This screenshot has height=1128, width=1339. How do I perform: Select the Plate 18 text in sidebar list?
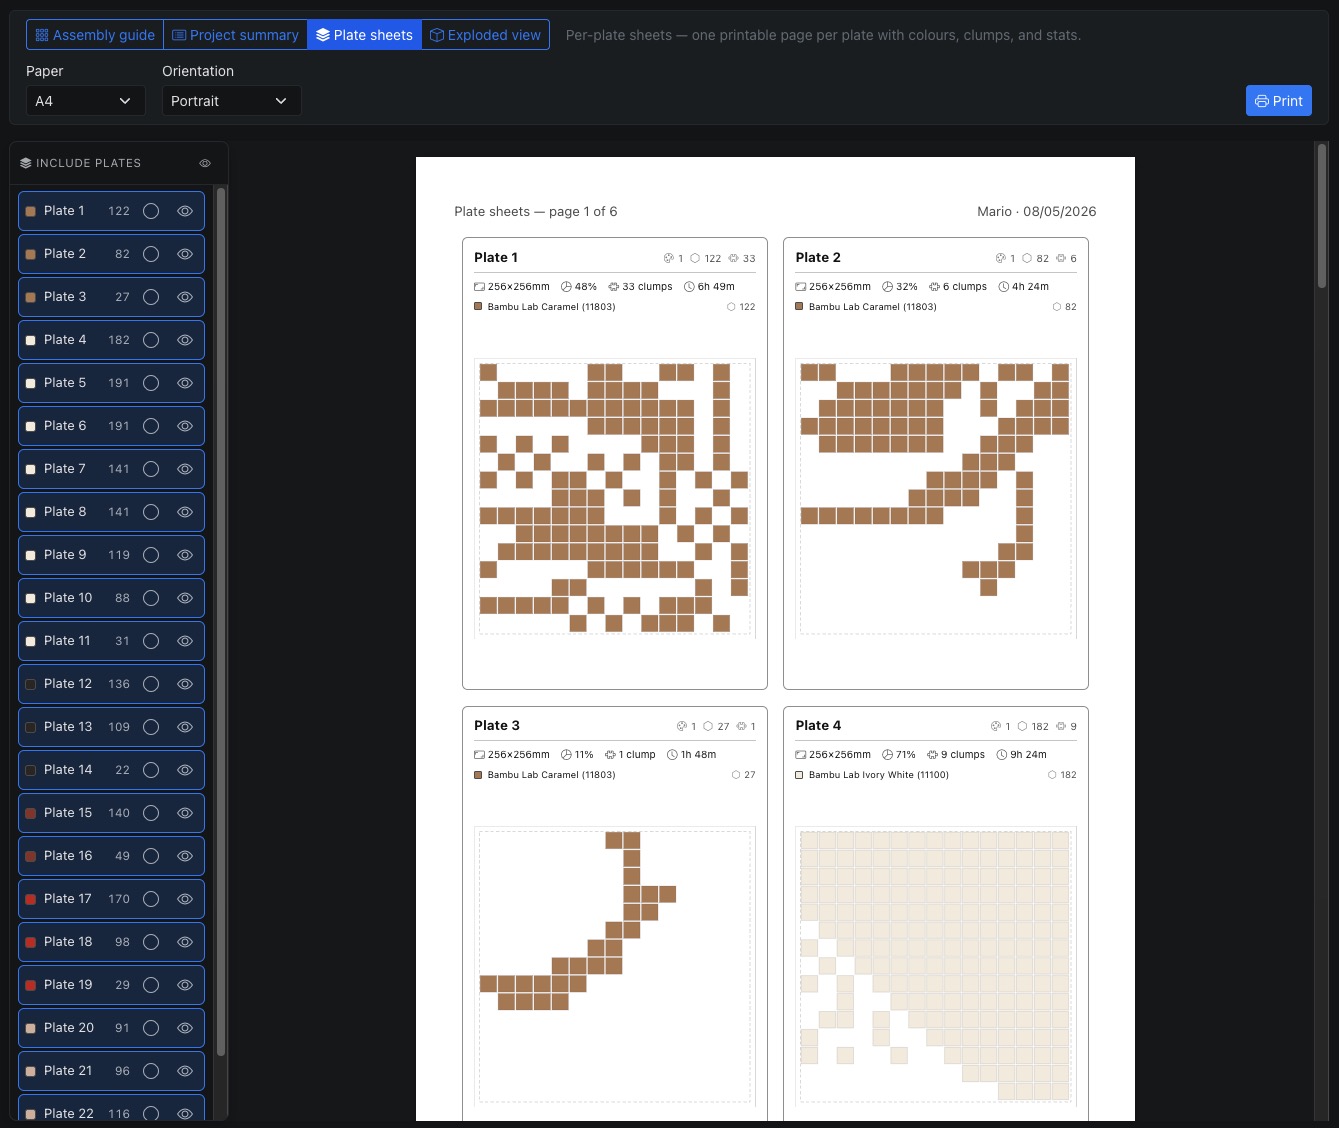[68, 942]
